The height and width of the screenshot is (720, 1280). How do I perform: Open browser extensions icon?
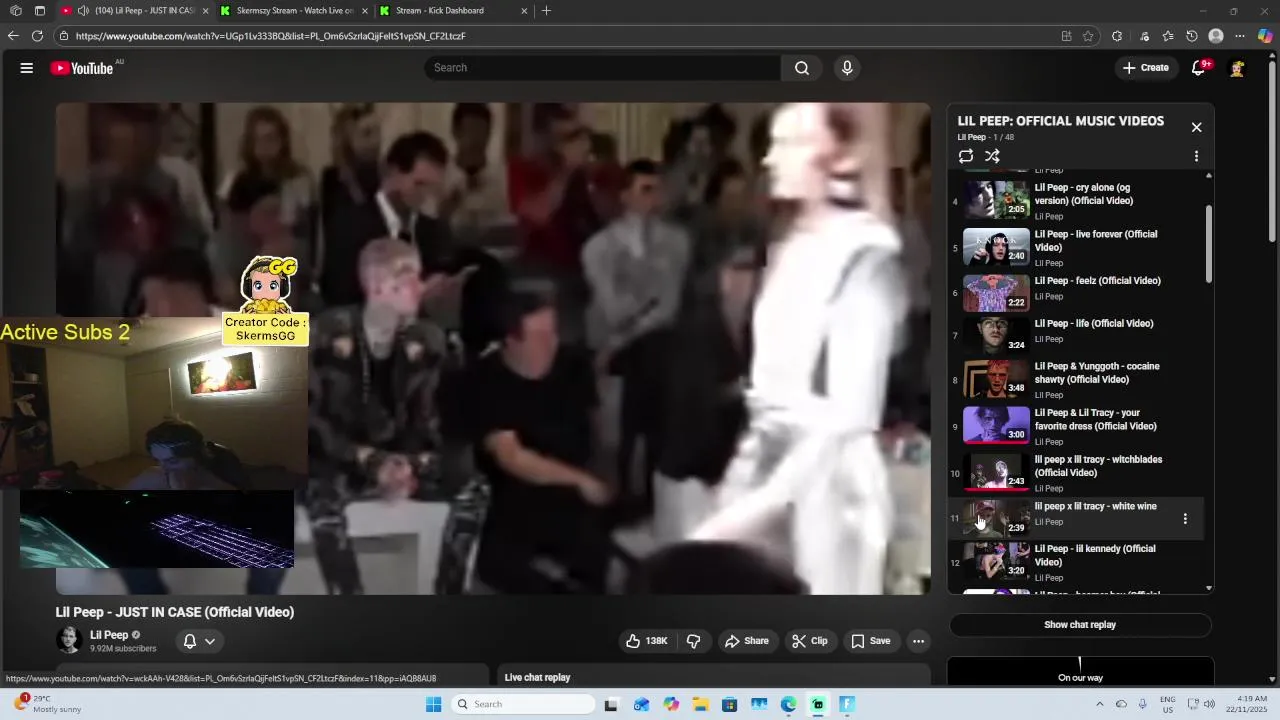click(1117, 36)
